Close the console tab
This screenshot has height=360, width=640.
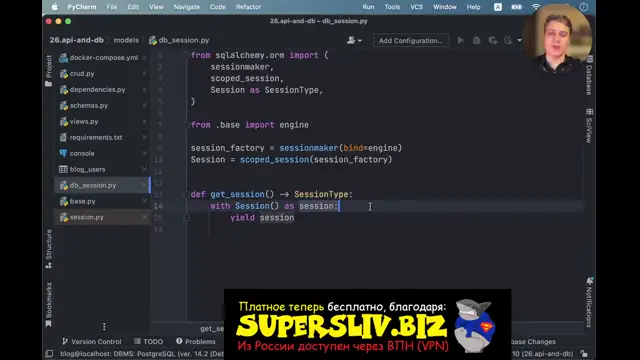pos(144,153)
